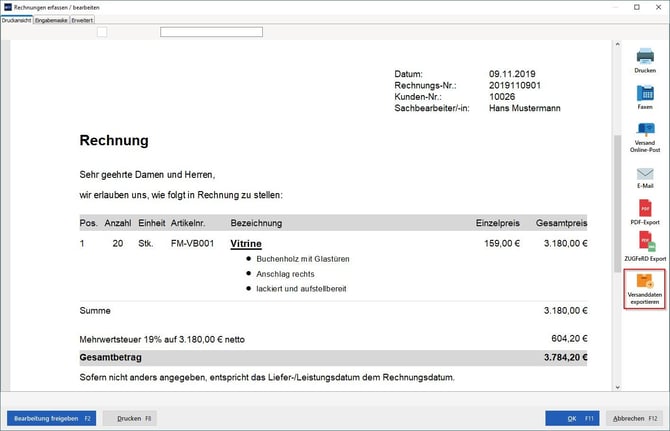
Task: Click the Gesamtbetrag label
Action: pos(111,358)
